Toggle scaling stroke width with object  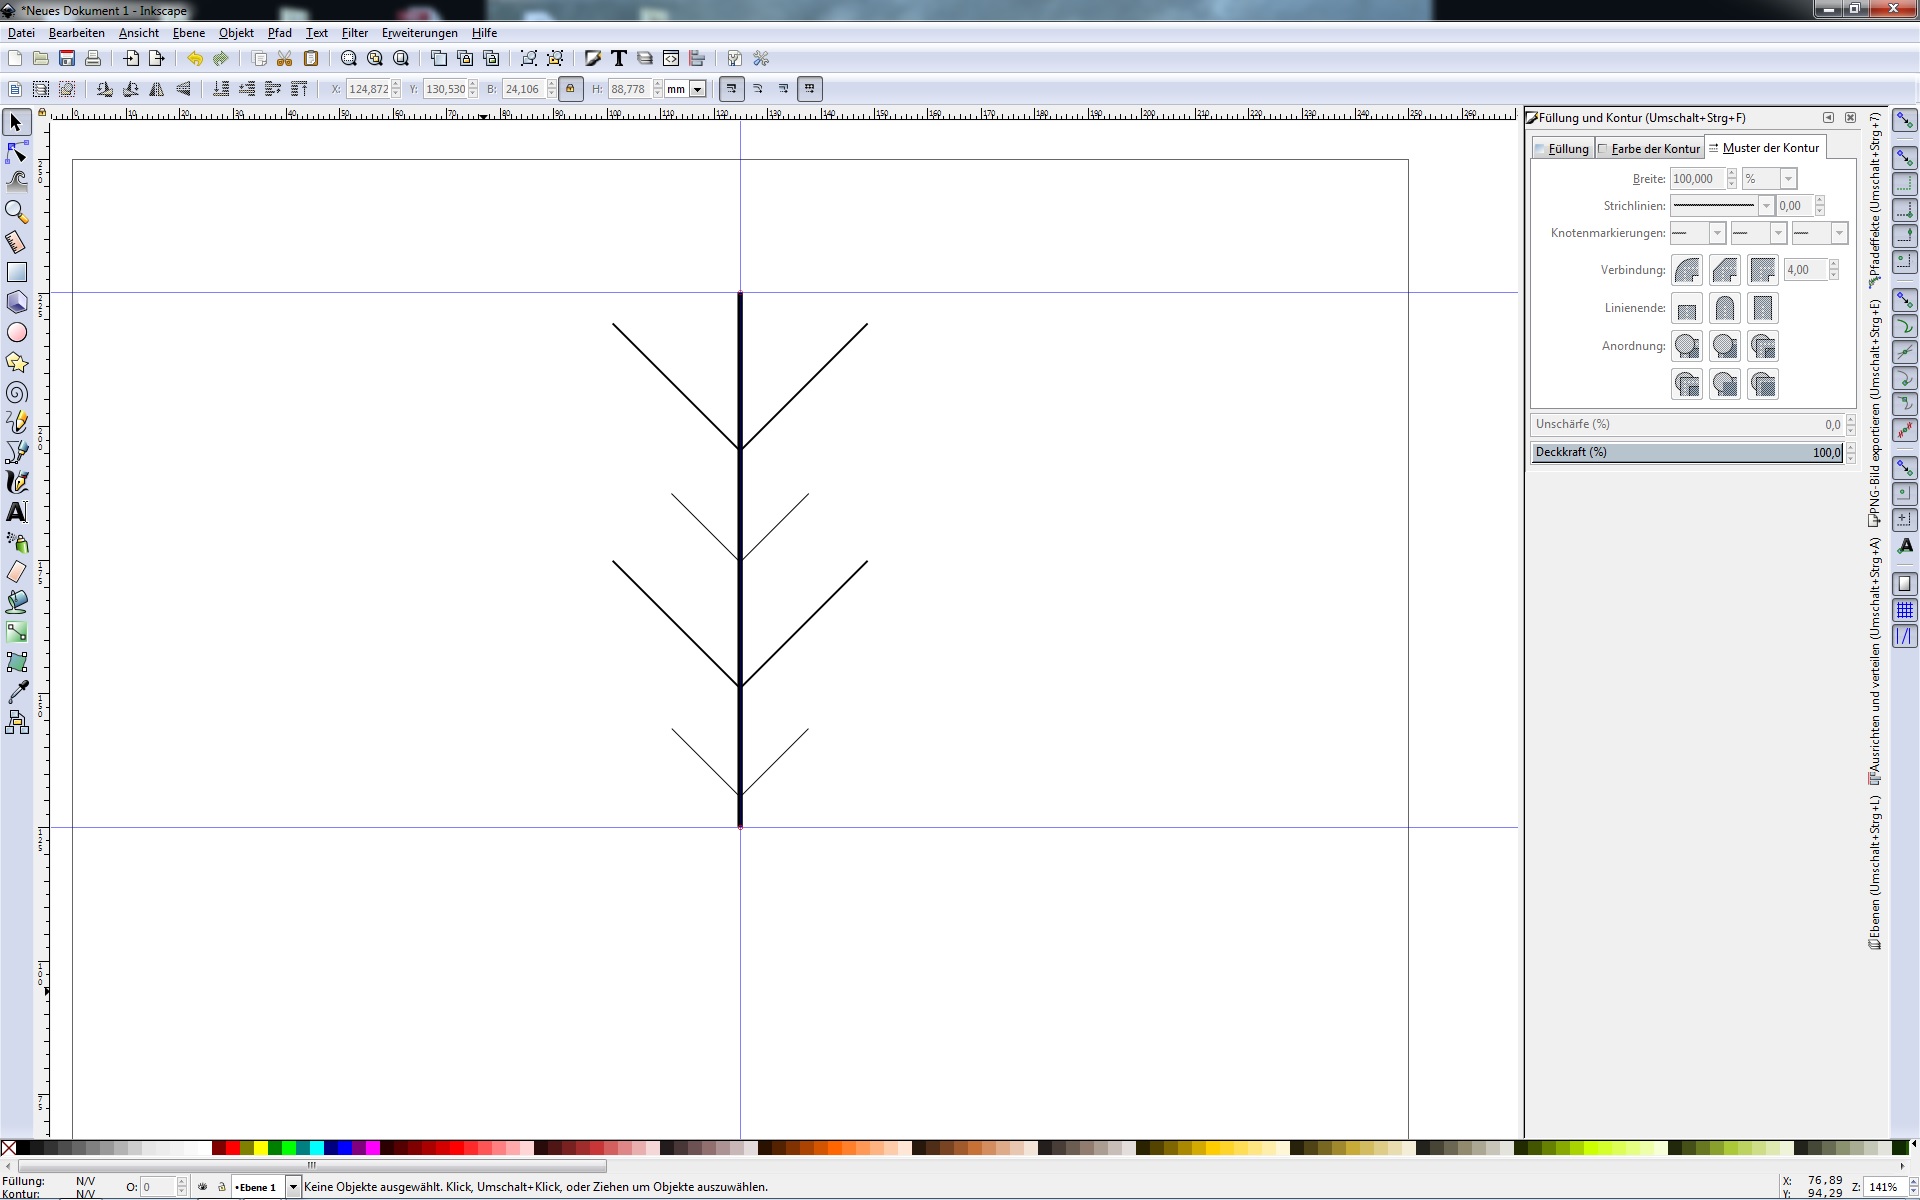click(x=732, y=89)
